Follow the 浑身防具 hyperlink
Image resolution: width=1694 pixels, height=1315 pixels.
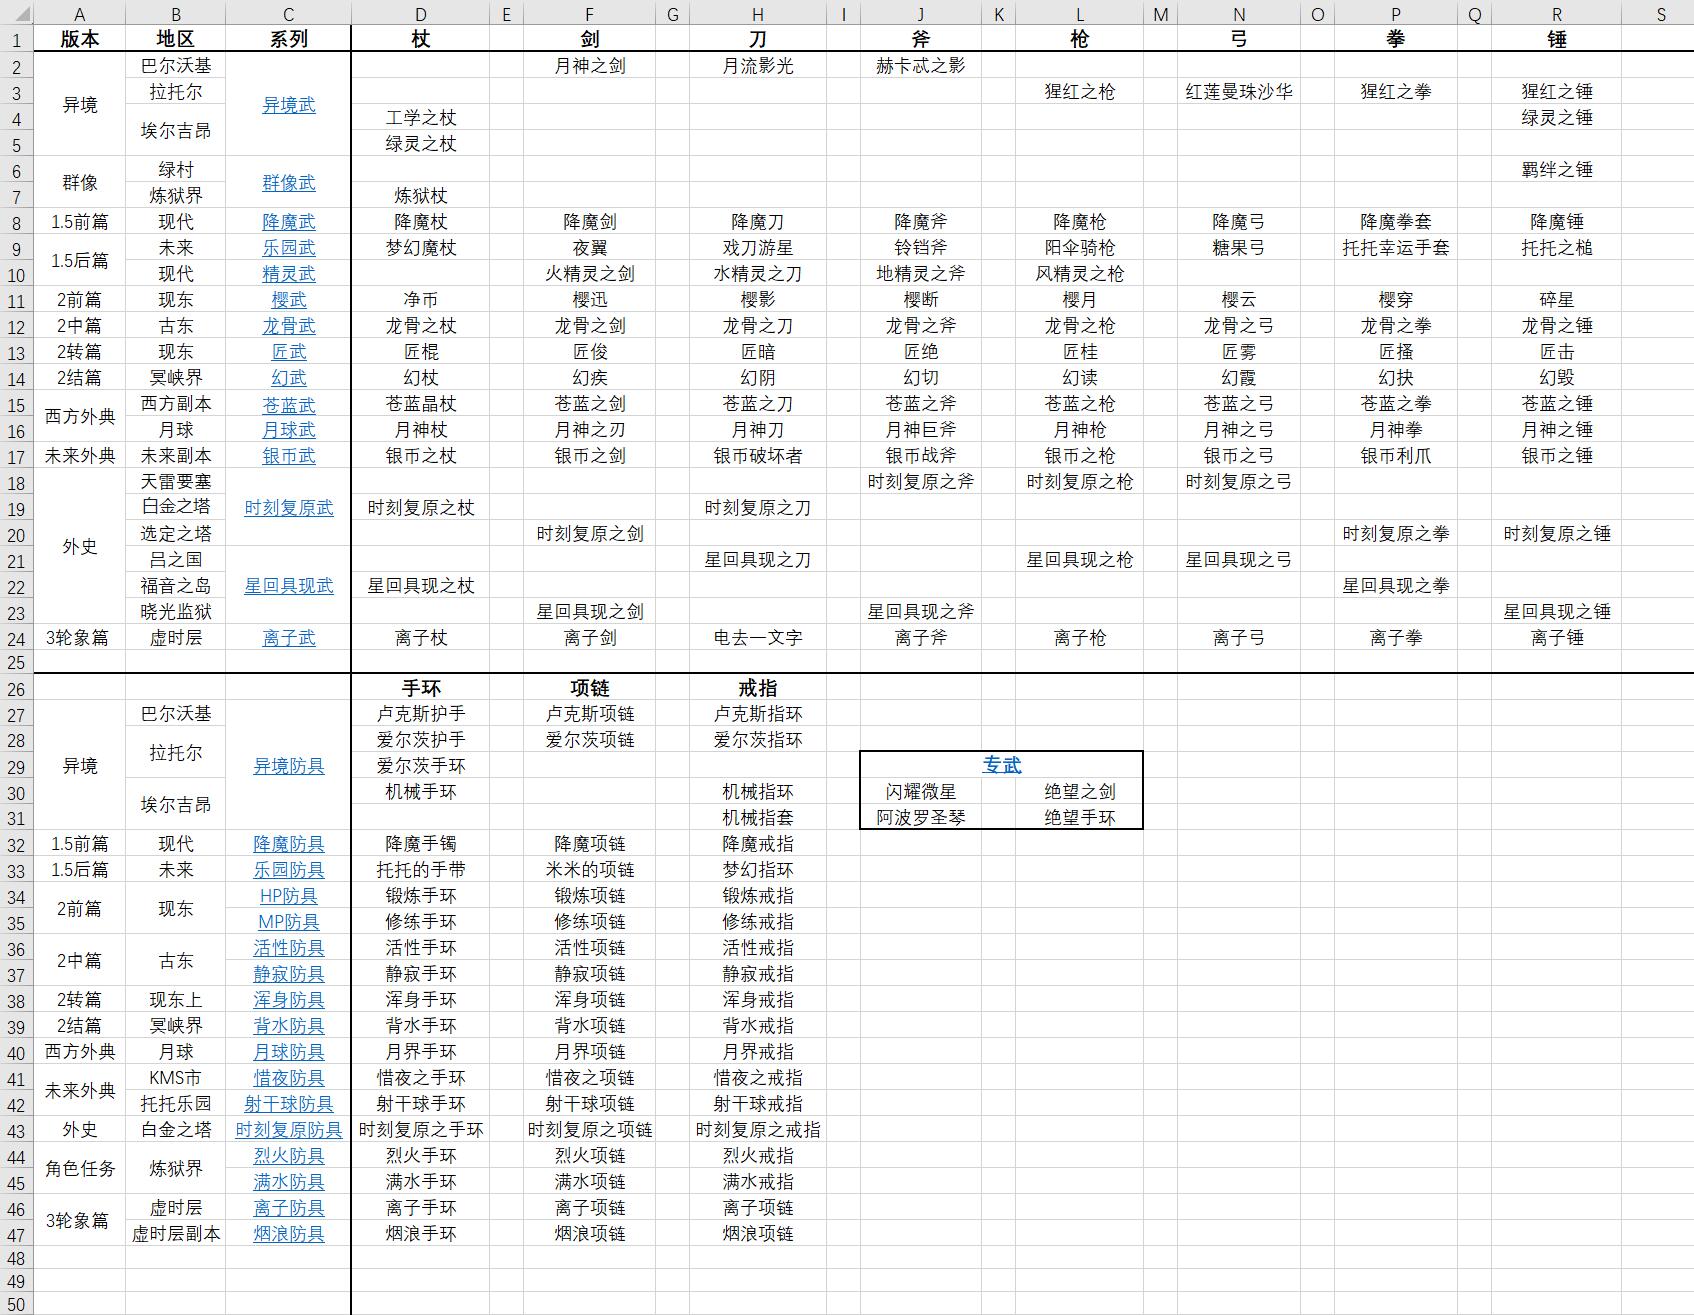[288, 1000]
